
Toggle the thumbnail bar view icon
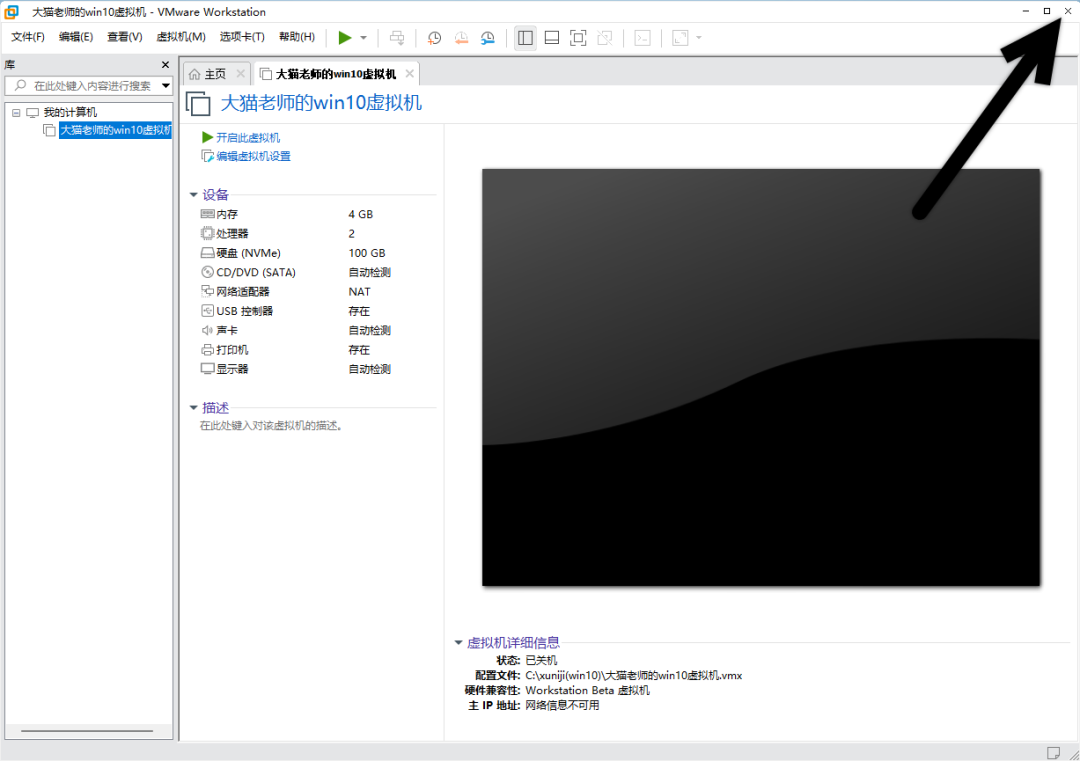pos(551,38)
